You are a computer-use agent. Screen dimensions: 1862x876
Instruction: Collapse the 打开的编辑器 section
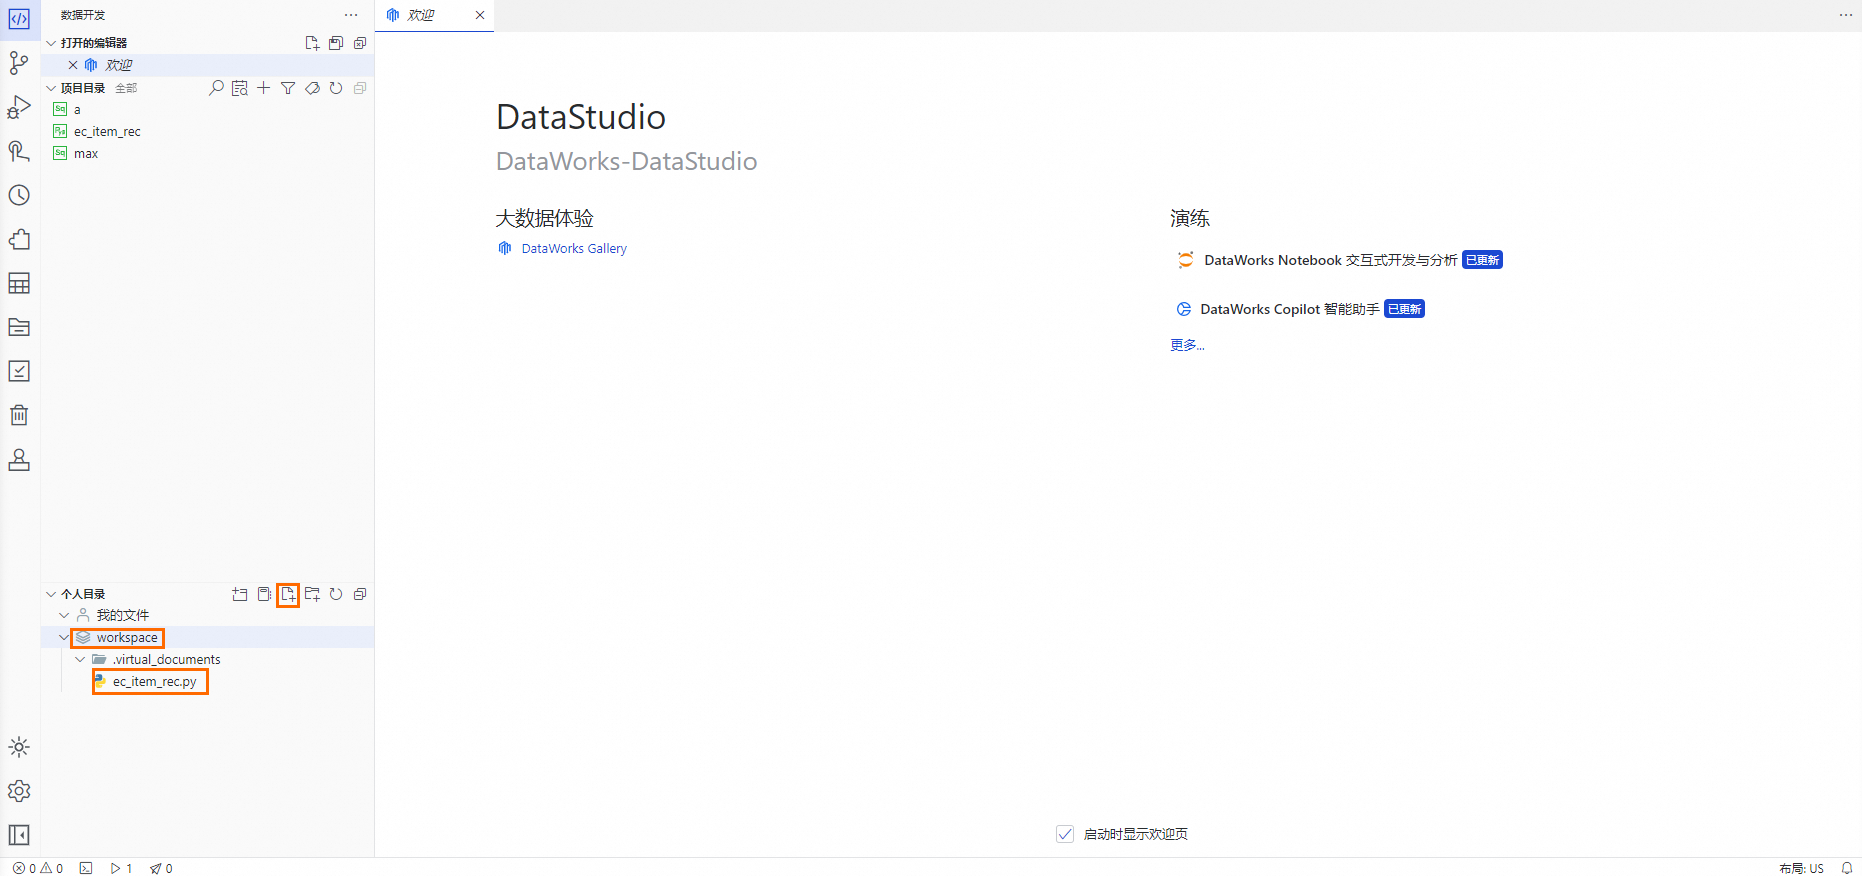point(51,43)
